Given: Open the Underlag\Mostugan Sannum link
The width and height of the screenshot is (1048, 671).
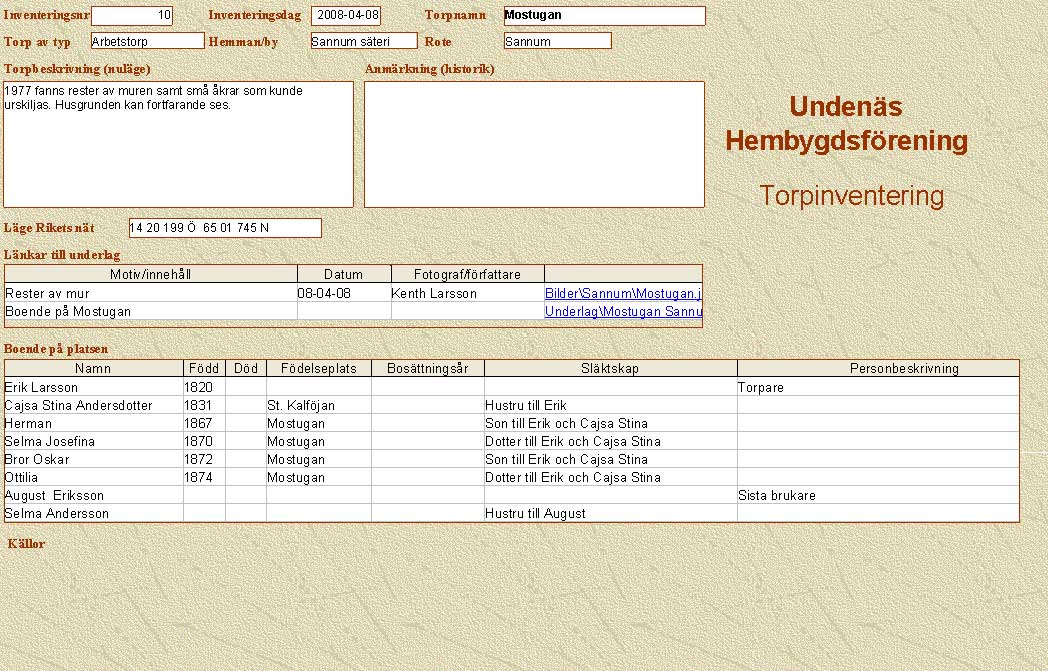Looking at the screenshot, I should [622, 312].
